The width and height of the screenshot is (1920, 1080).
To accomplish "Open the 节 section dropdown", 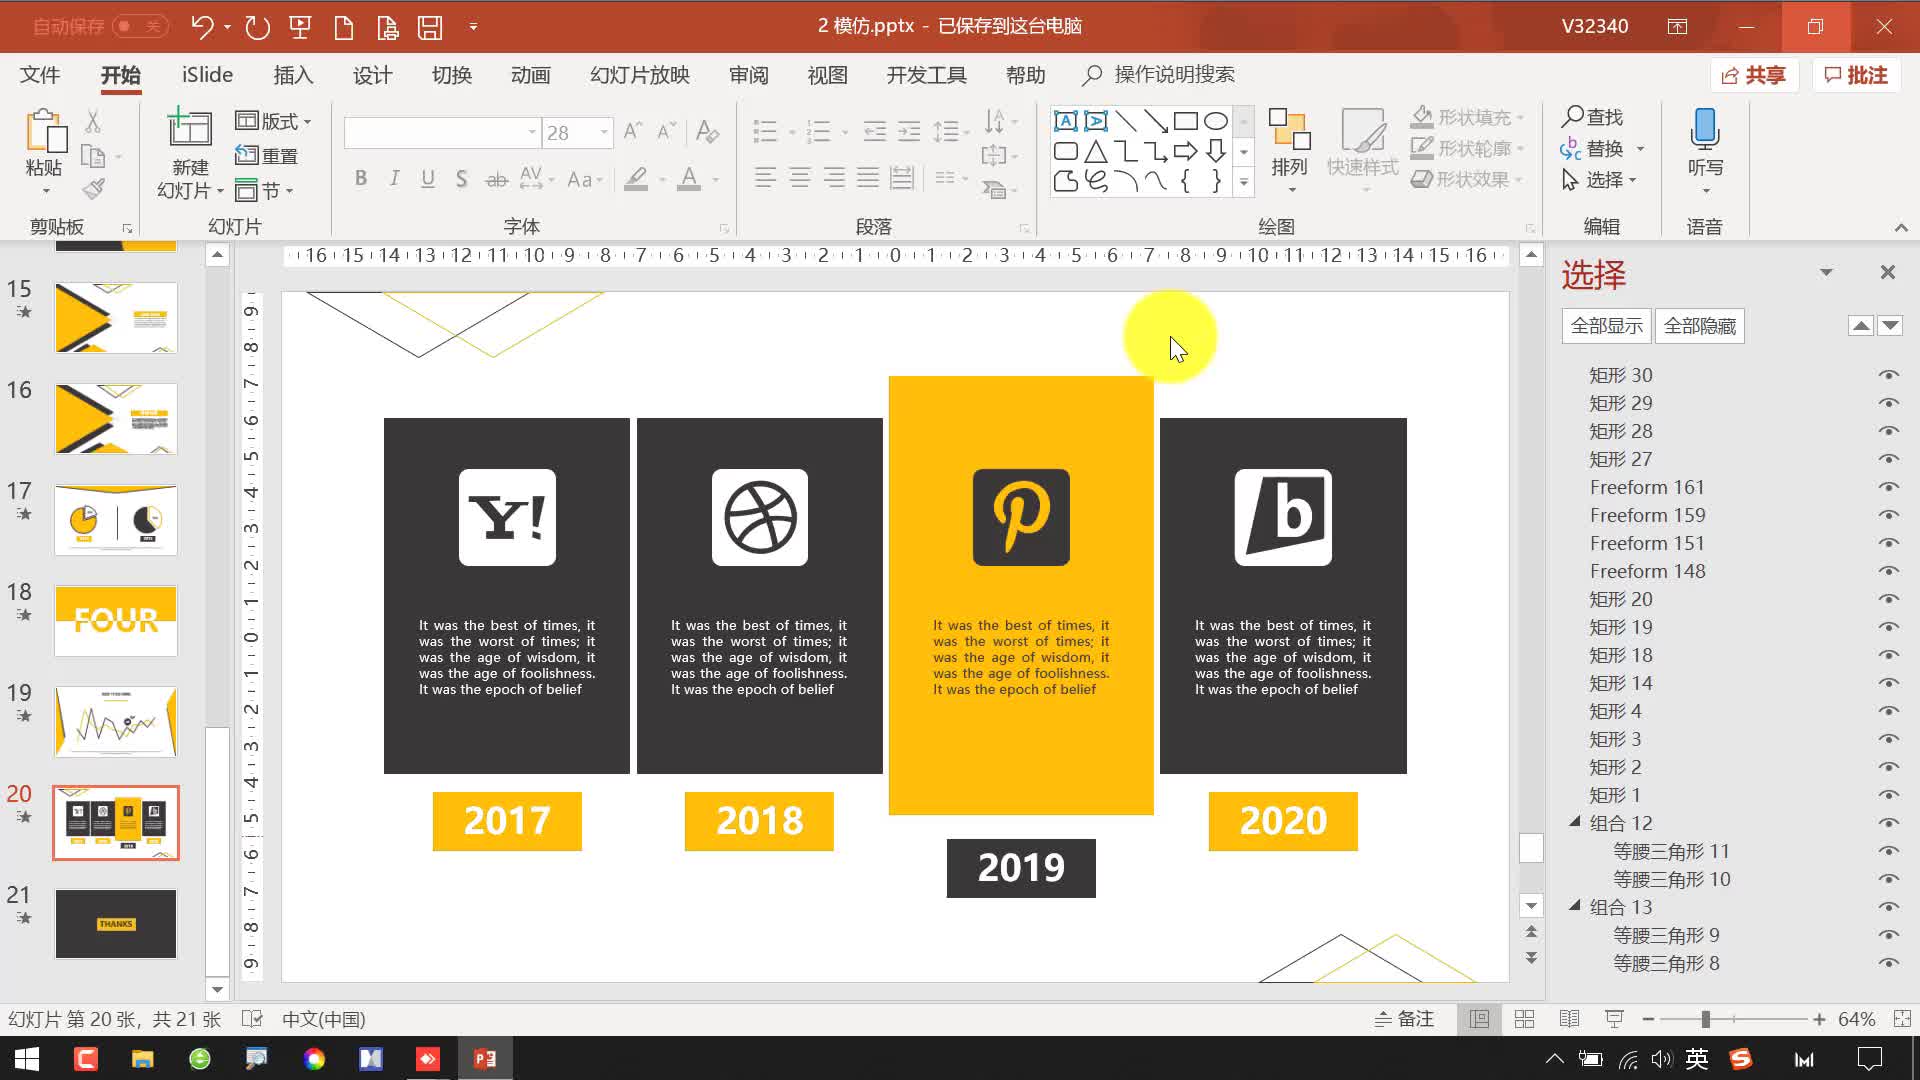I will coord(264,190).
